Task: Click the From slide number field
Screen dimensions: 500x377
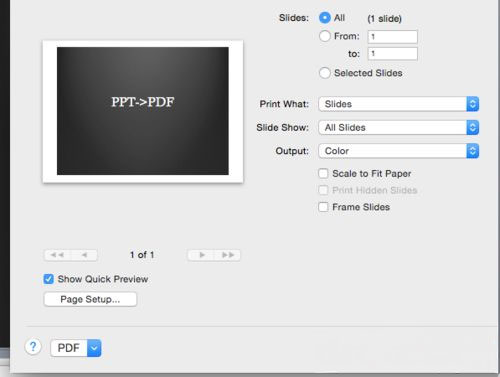Action: tap(393, 37)
